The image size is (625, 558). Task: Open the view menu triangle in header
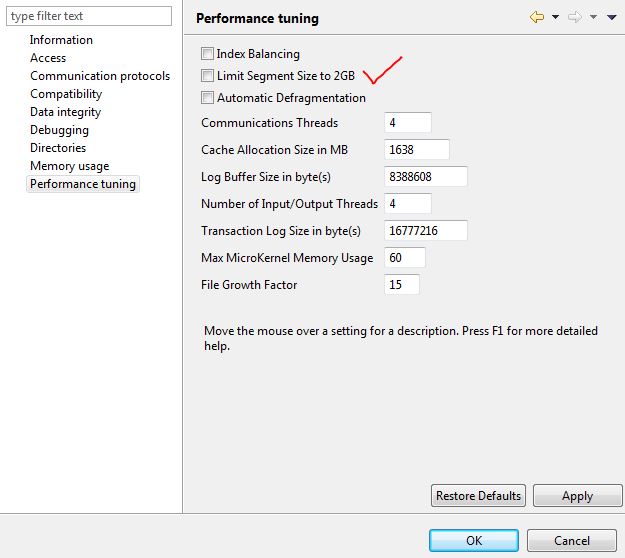point(611,18)
